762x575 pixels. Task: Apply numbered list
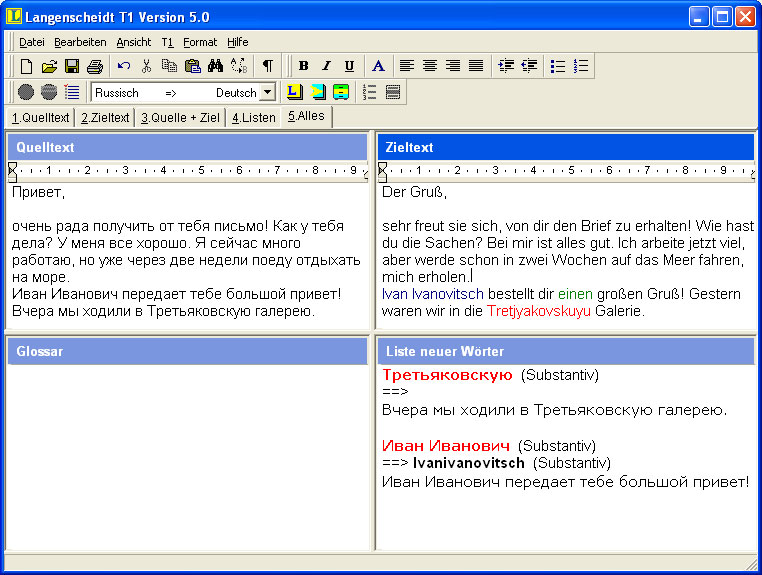tap(581, 66)
